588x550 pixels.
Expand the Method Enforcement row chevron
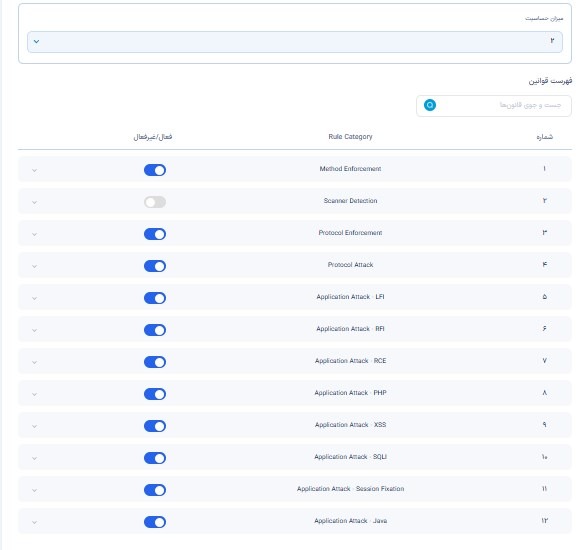point(34,171)
